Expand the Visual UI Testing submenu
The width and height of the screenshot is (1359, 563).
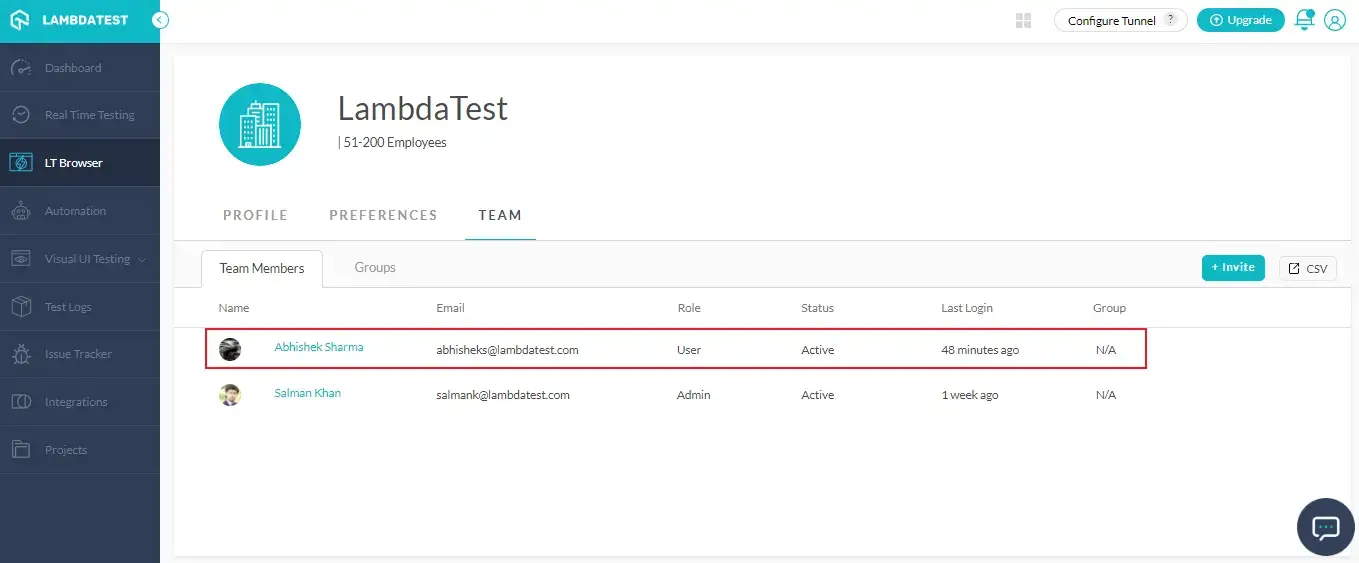click(x=142, y=260)
